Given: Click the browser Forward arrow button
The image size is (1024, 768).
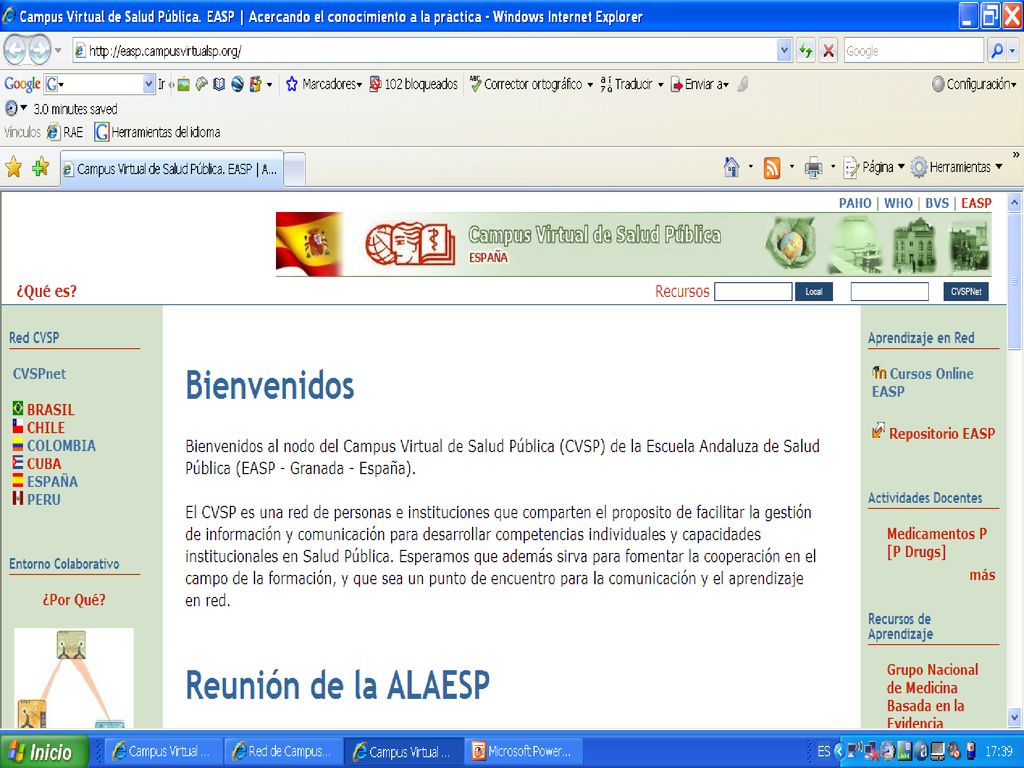Looking at the screenshot, I should [x=39, y=50].
